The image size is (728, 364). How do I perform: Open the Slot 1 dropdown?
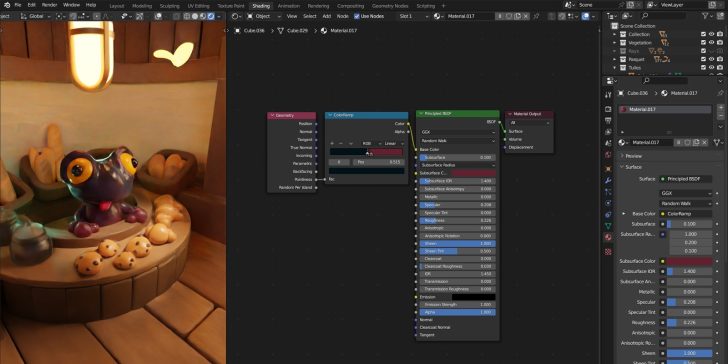[x=413, y=16]
